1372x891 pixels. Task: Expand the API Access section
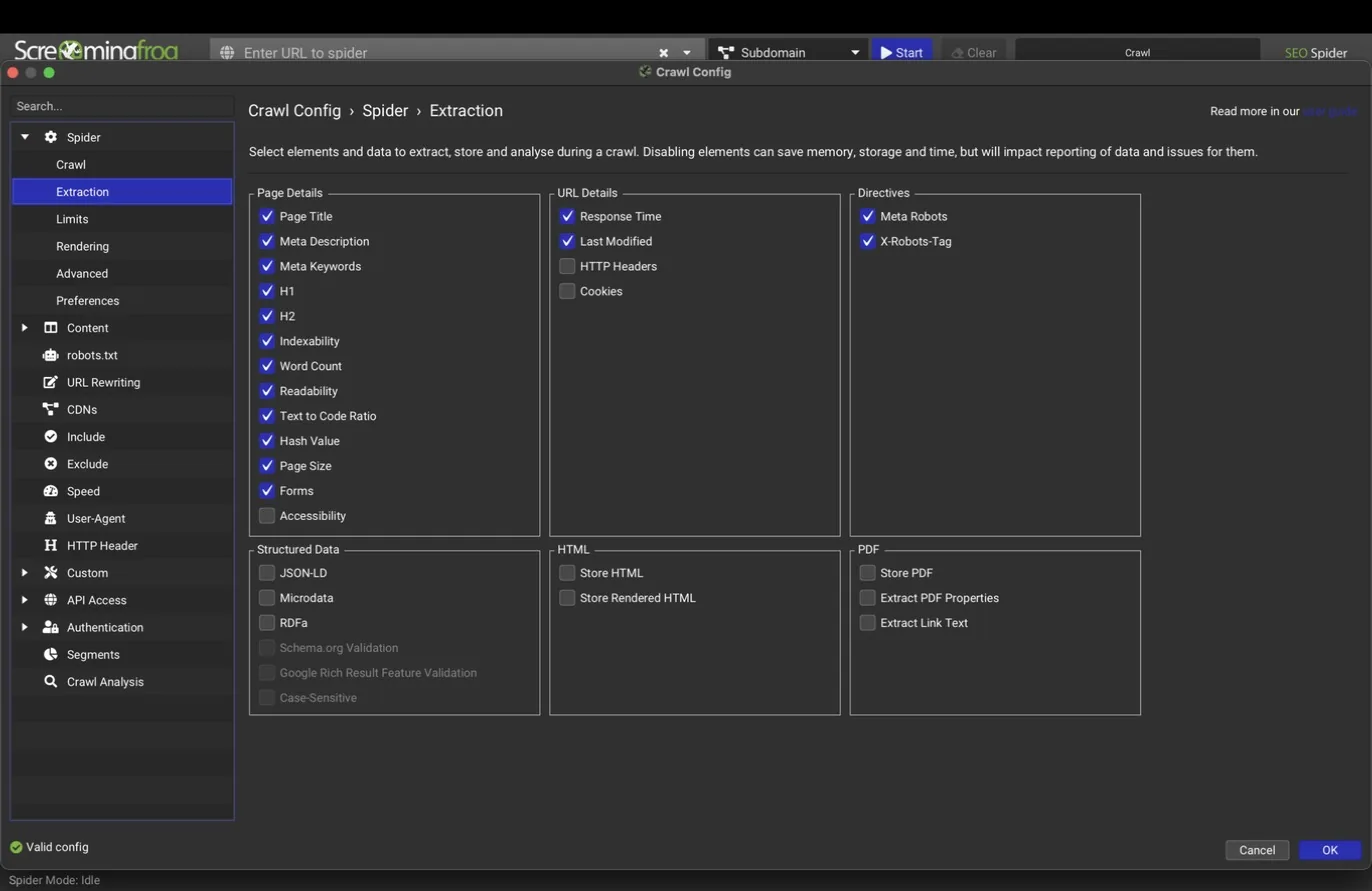click(x=24, y=600)
